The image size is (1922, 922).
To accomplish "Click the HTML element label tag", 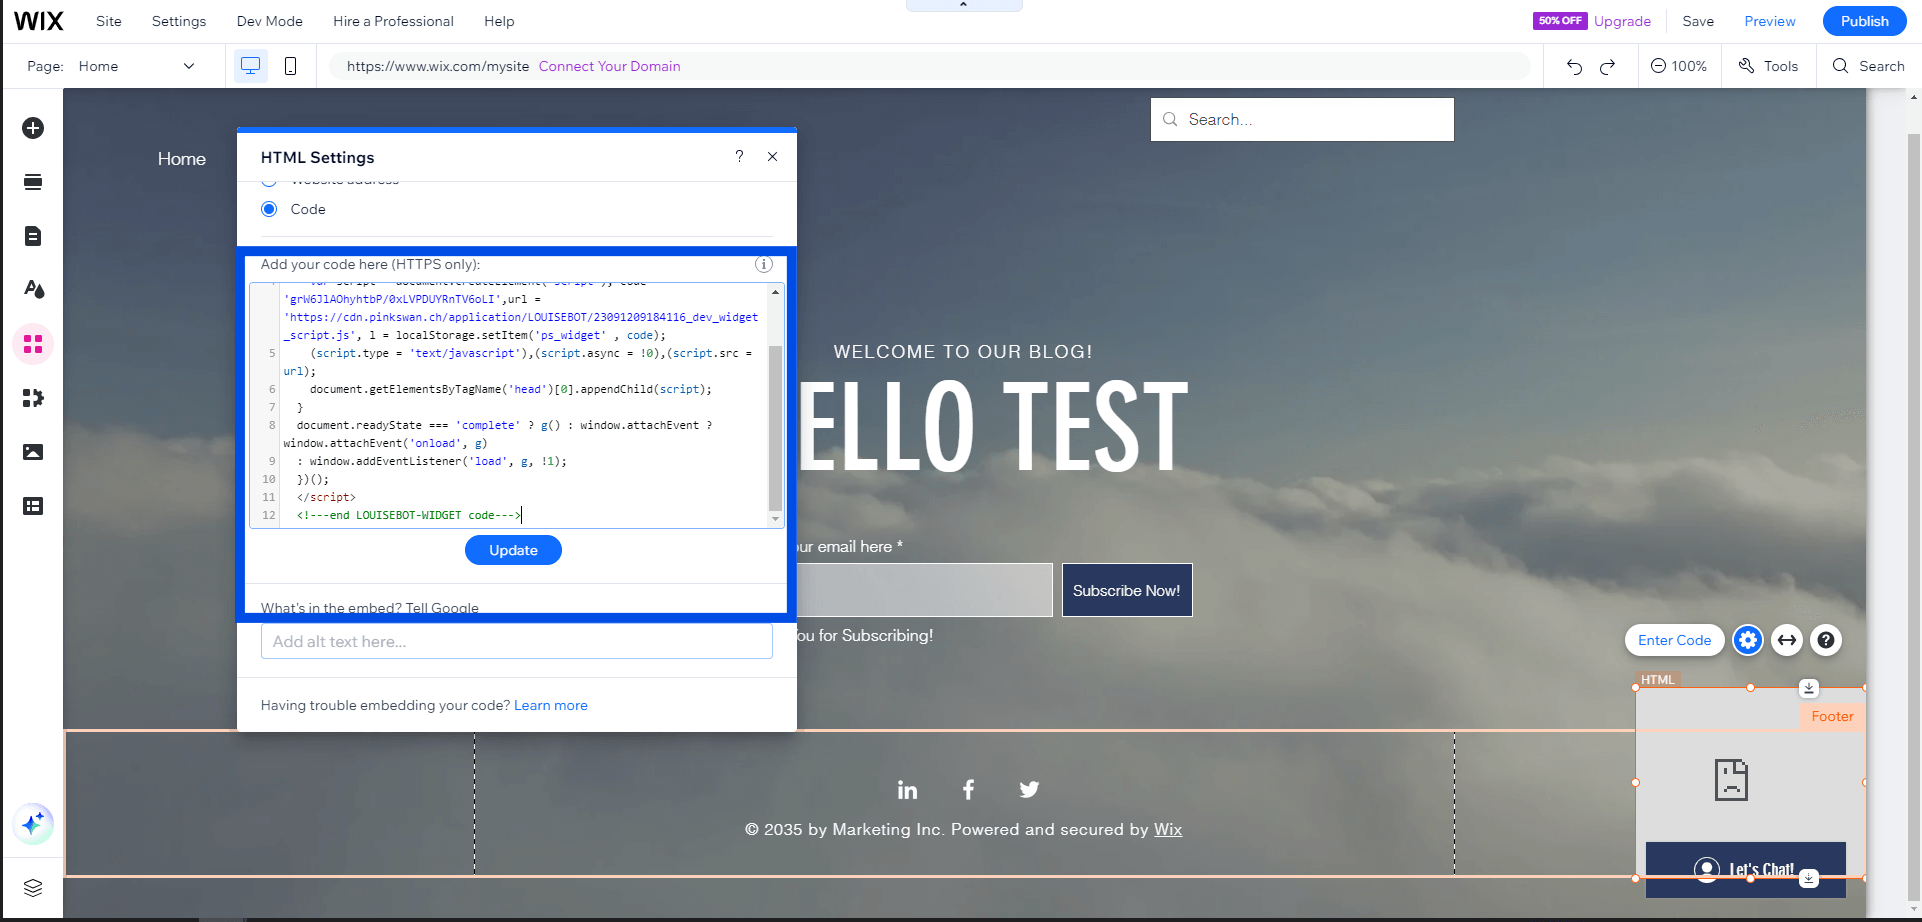I will (x=1657, y=679).
